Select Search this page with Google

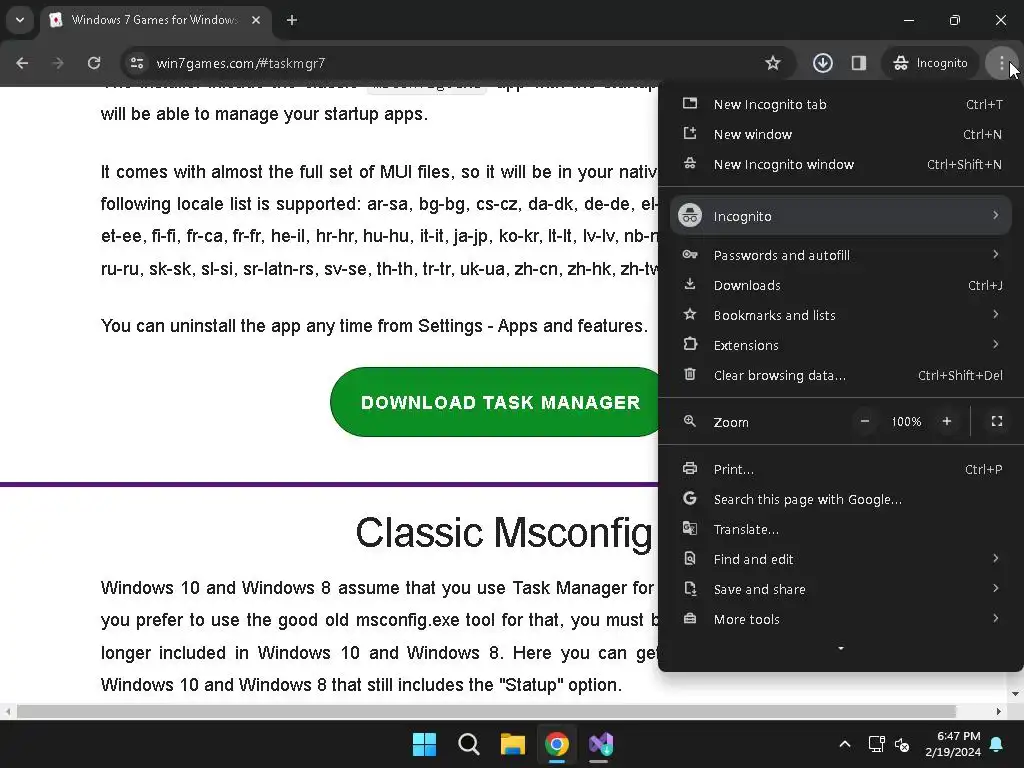841,500
